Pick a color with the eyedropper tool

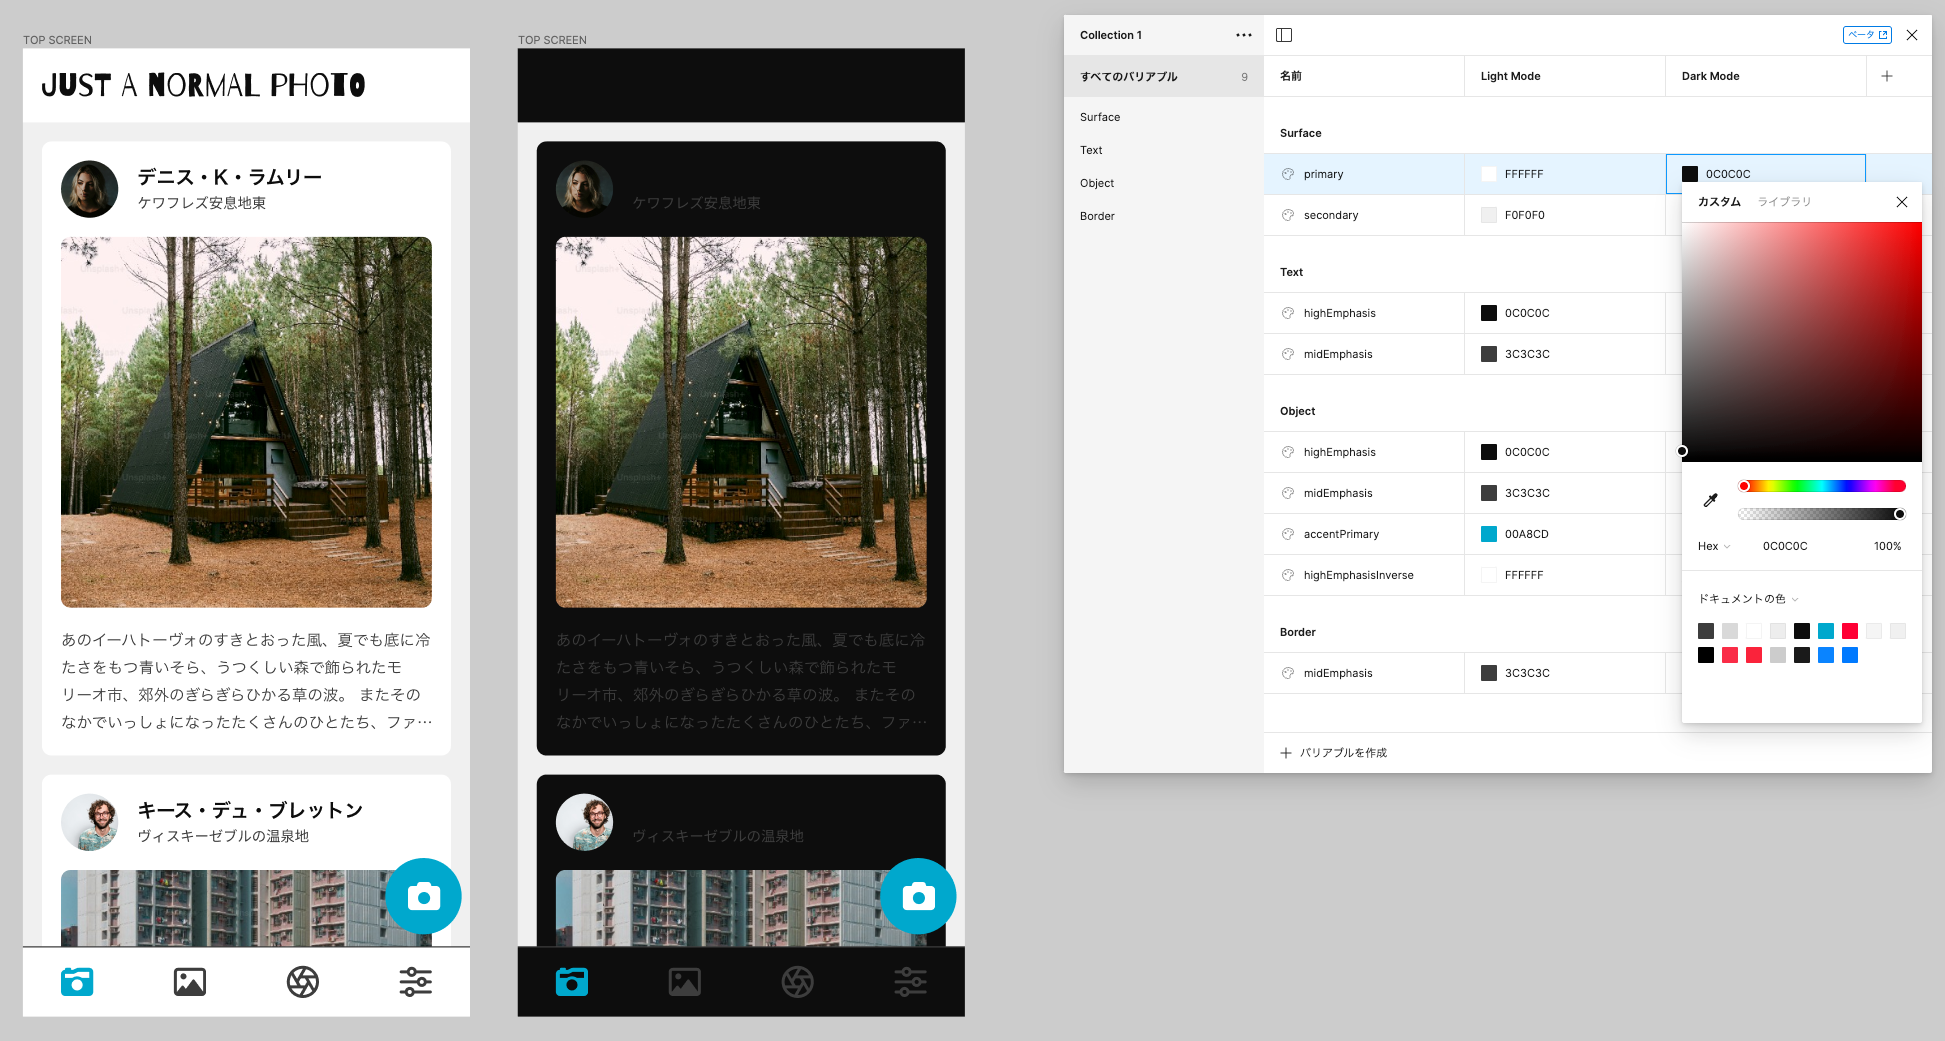[1710, 500]
